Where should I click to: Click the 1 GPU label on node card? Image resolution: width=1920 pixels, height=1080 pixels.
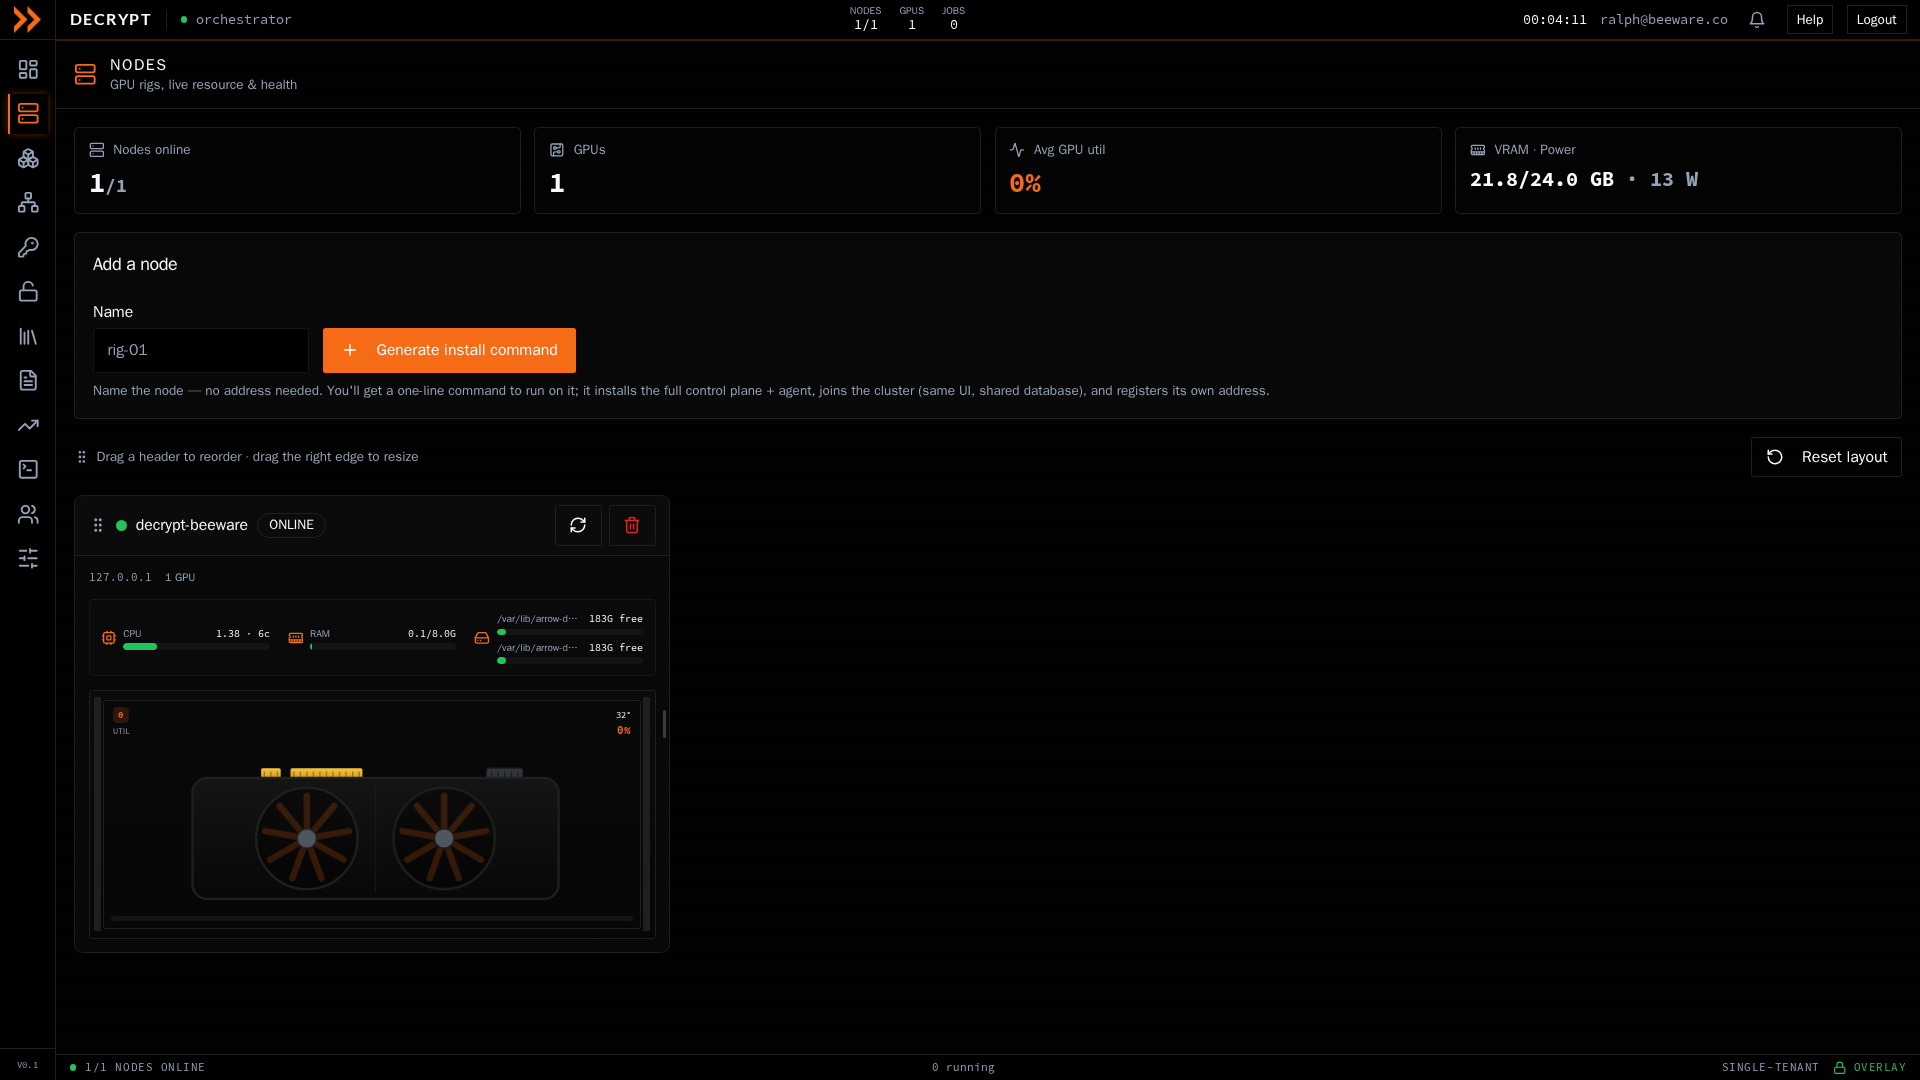tap(180, 578)
